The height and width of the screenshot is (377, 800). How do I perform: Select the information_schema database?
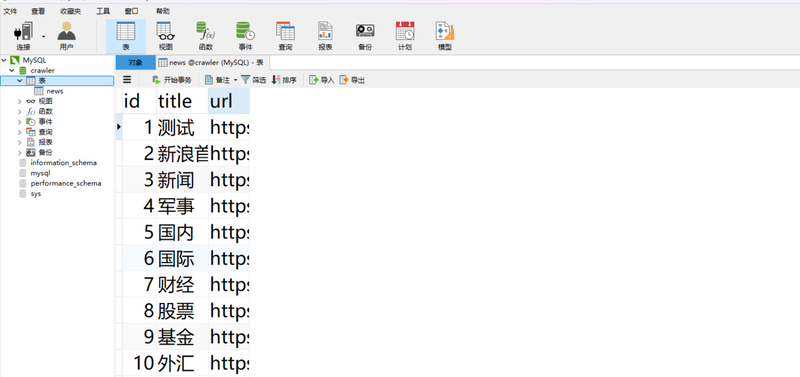63,163
